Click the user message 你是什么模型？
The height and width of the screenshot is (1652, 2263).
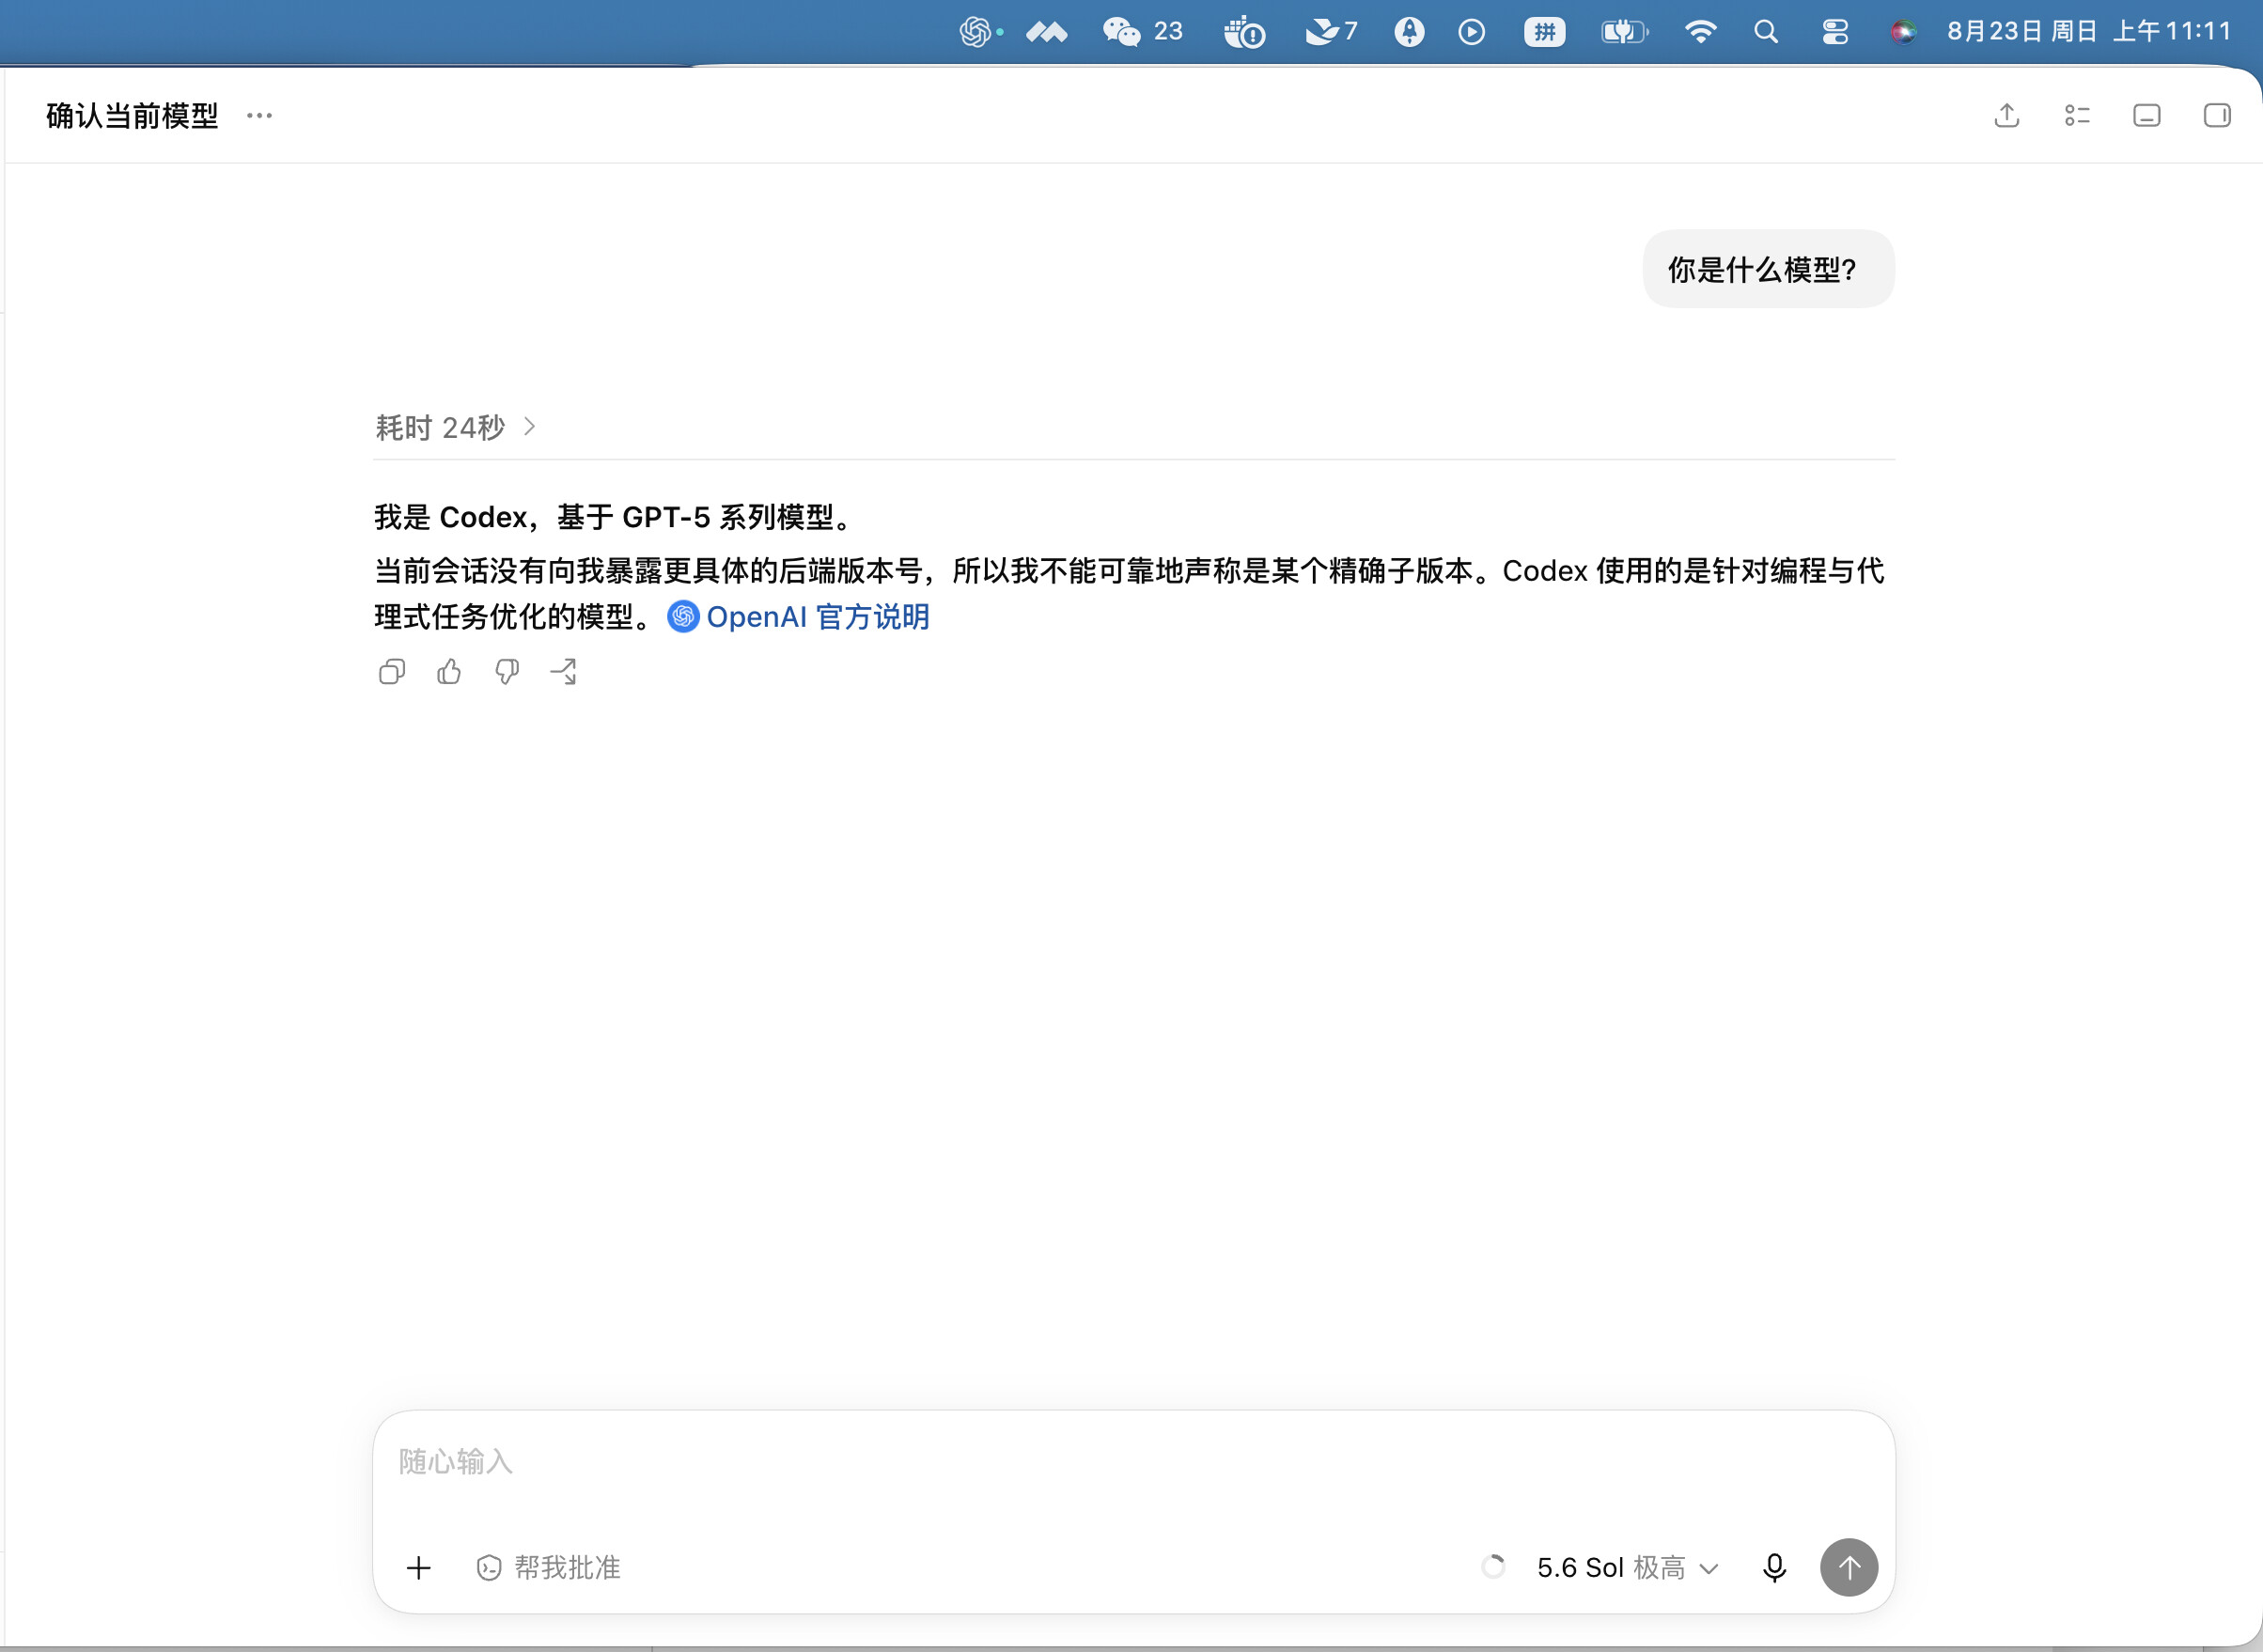(1768, 269)
